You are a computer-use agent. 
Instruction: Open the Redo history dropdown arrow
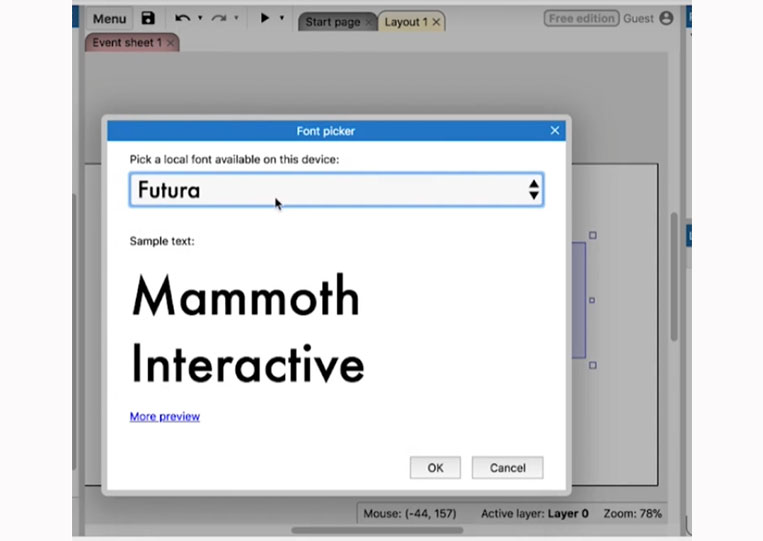pyautogui.click(x=236, y=18)
